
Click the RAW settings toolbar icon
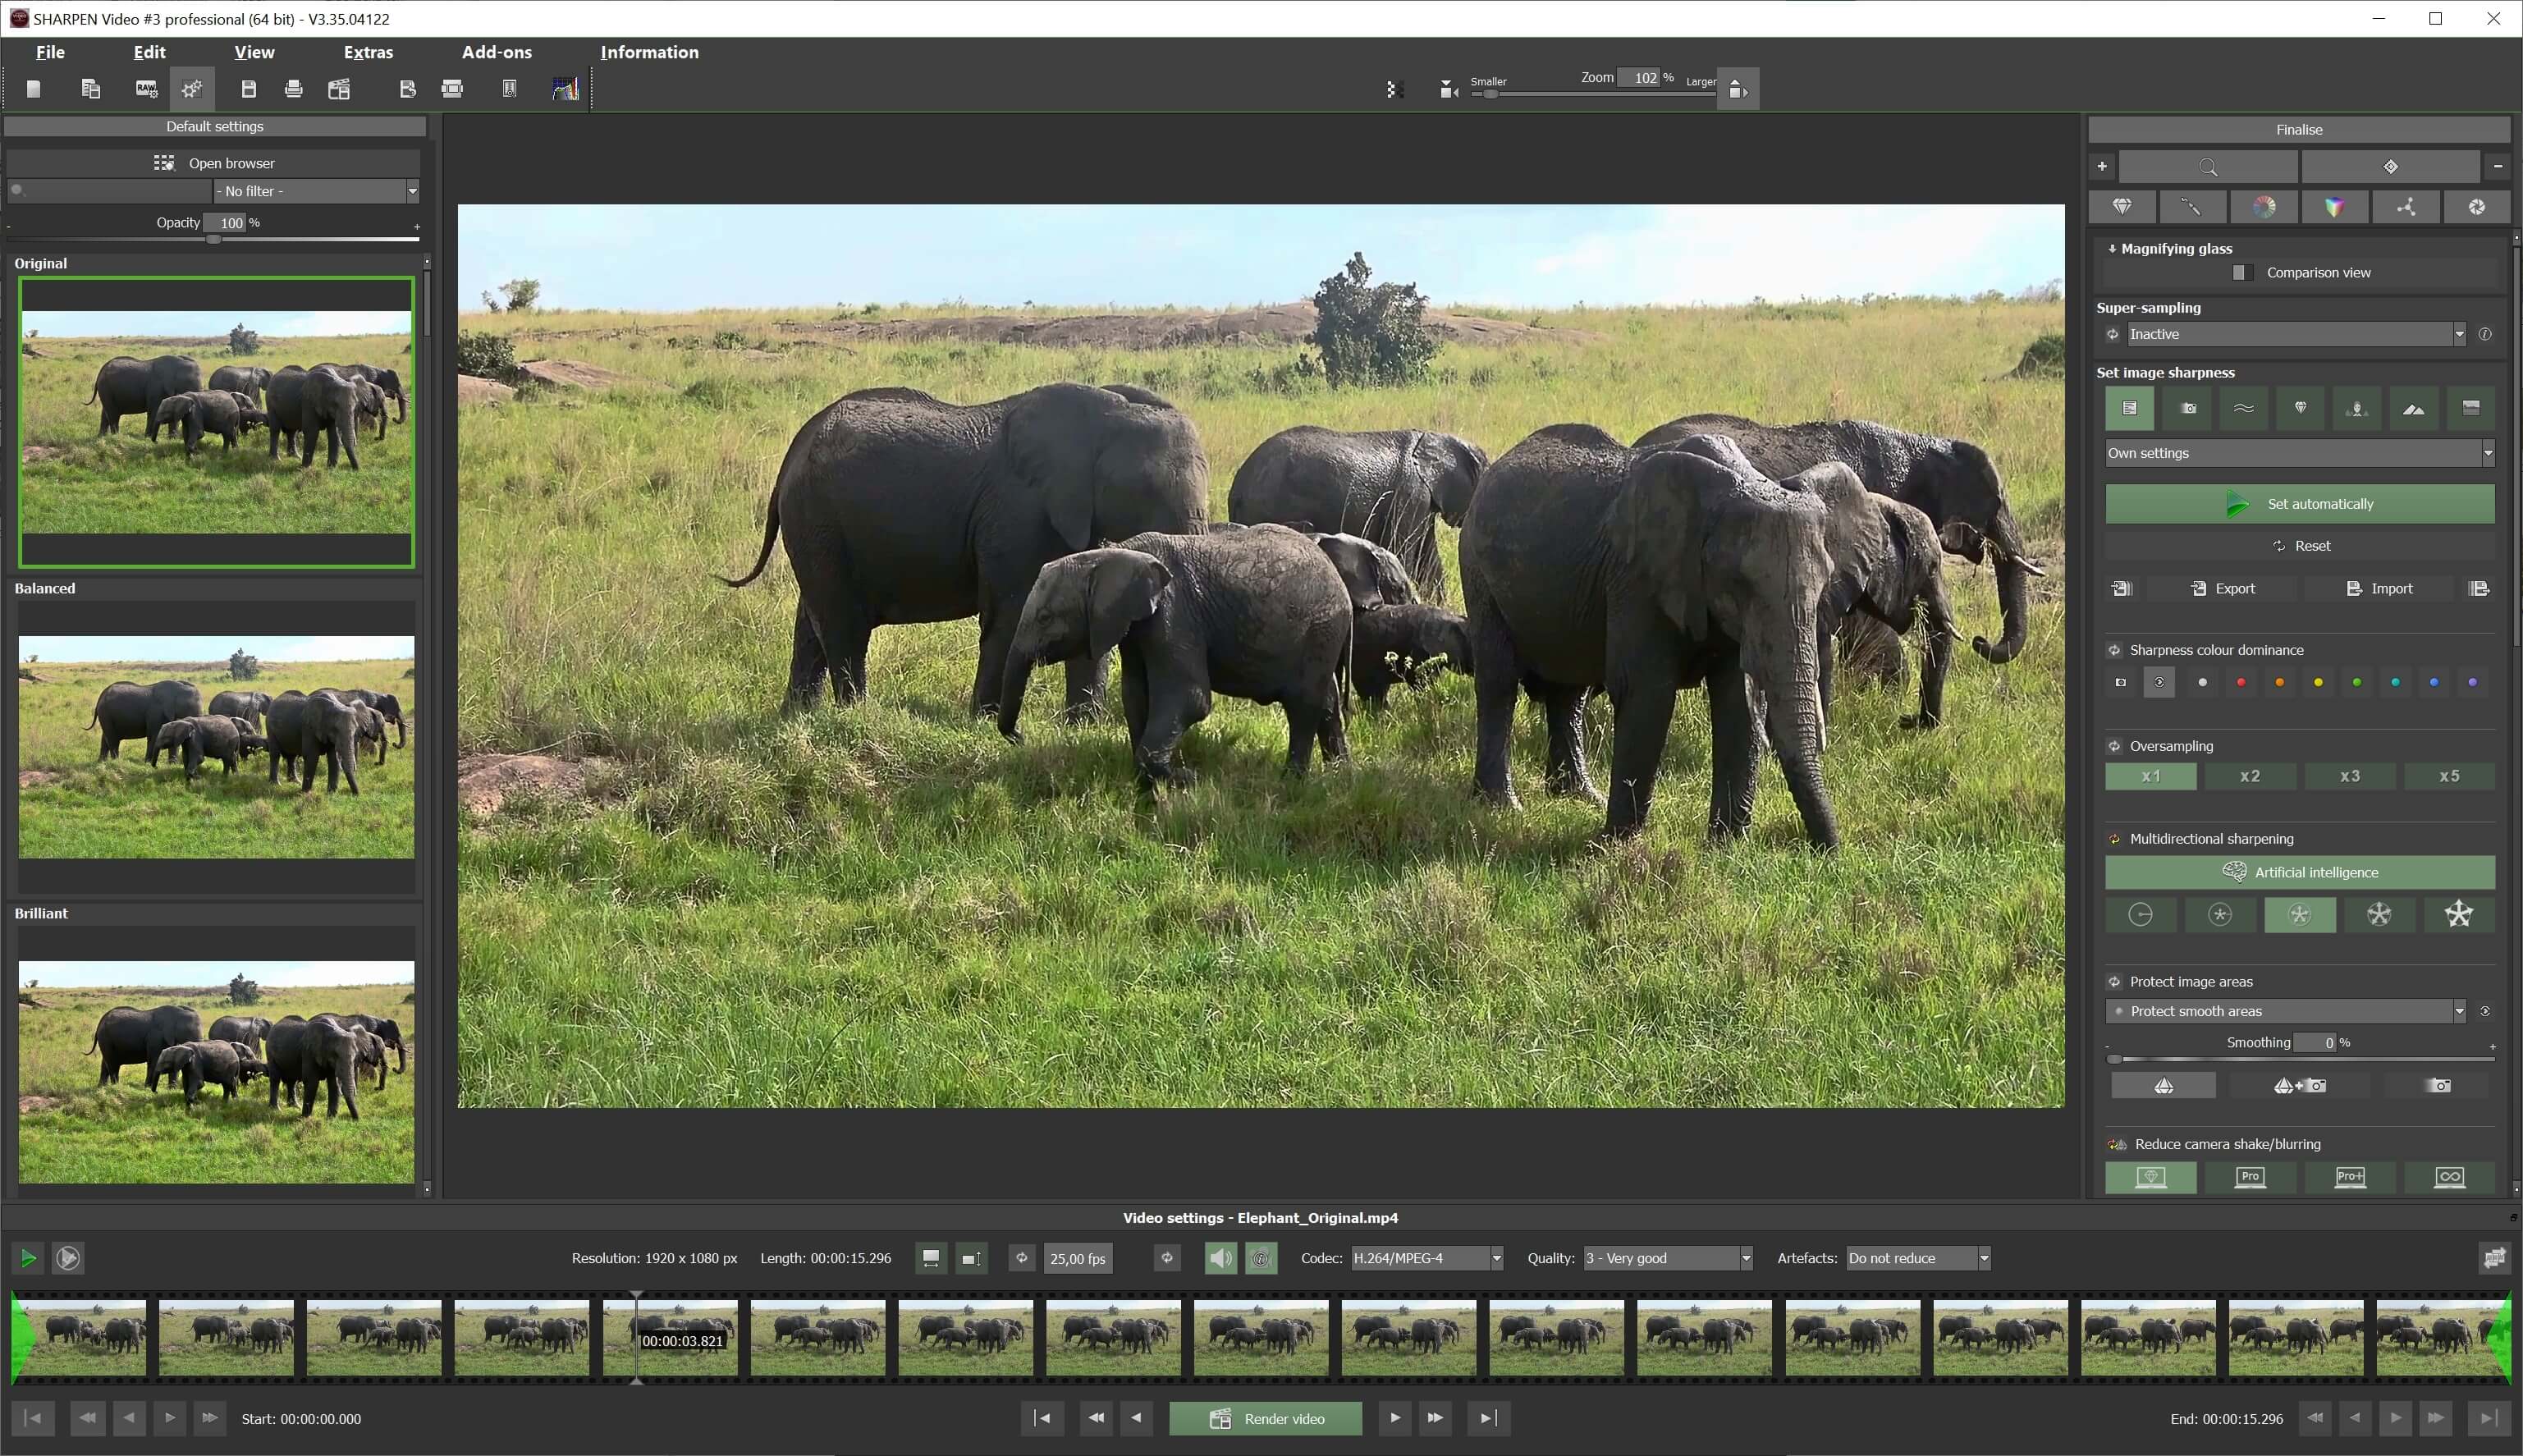click(x=146, y=89)
